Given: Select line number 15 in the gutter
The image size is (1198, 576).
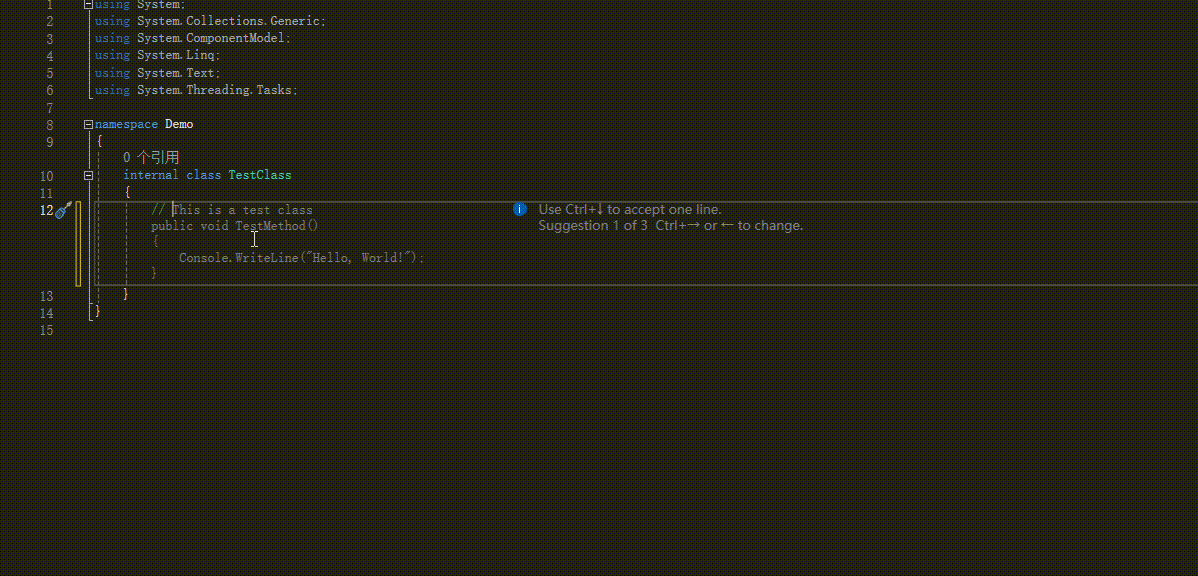Looking at the screenshot, I should pos(46,331).
